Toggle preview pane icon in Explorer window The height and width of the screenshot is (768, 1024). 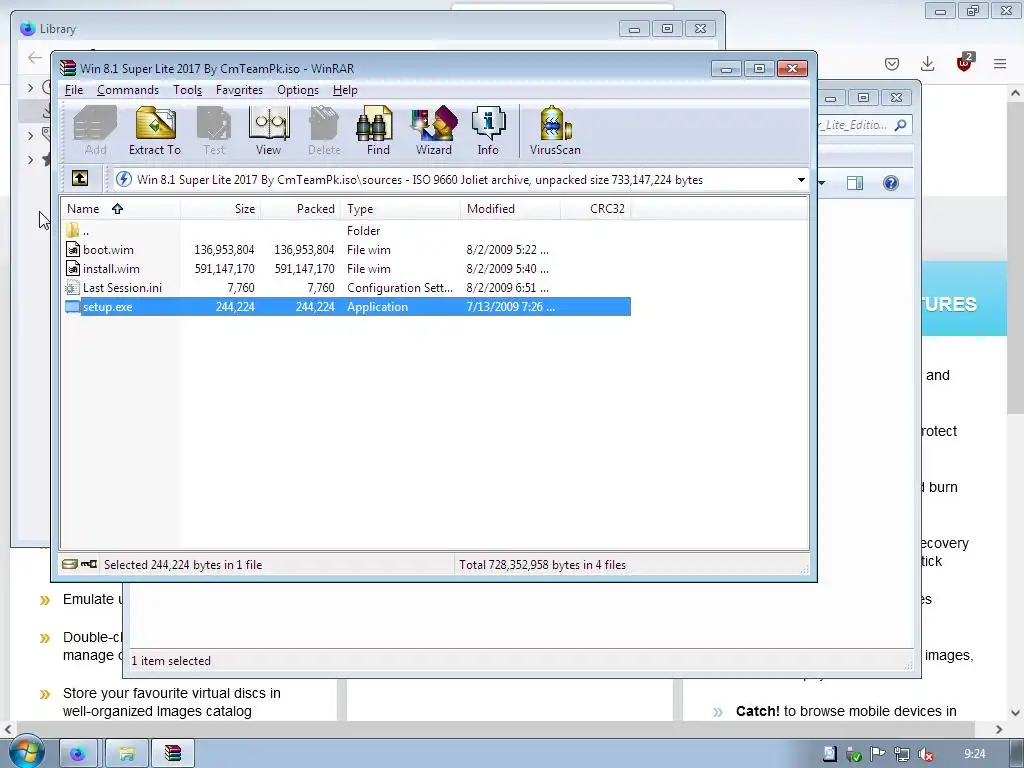point(855,183)
